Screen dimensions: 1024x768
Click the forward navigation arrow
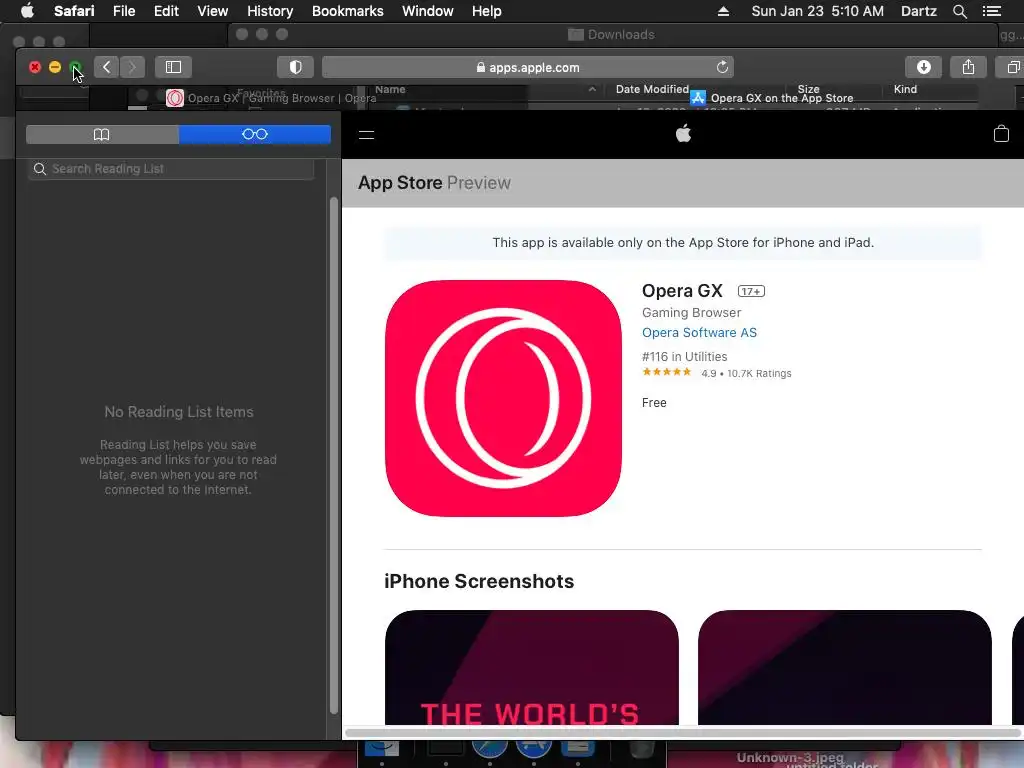tap(132, 67)
